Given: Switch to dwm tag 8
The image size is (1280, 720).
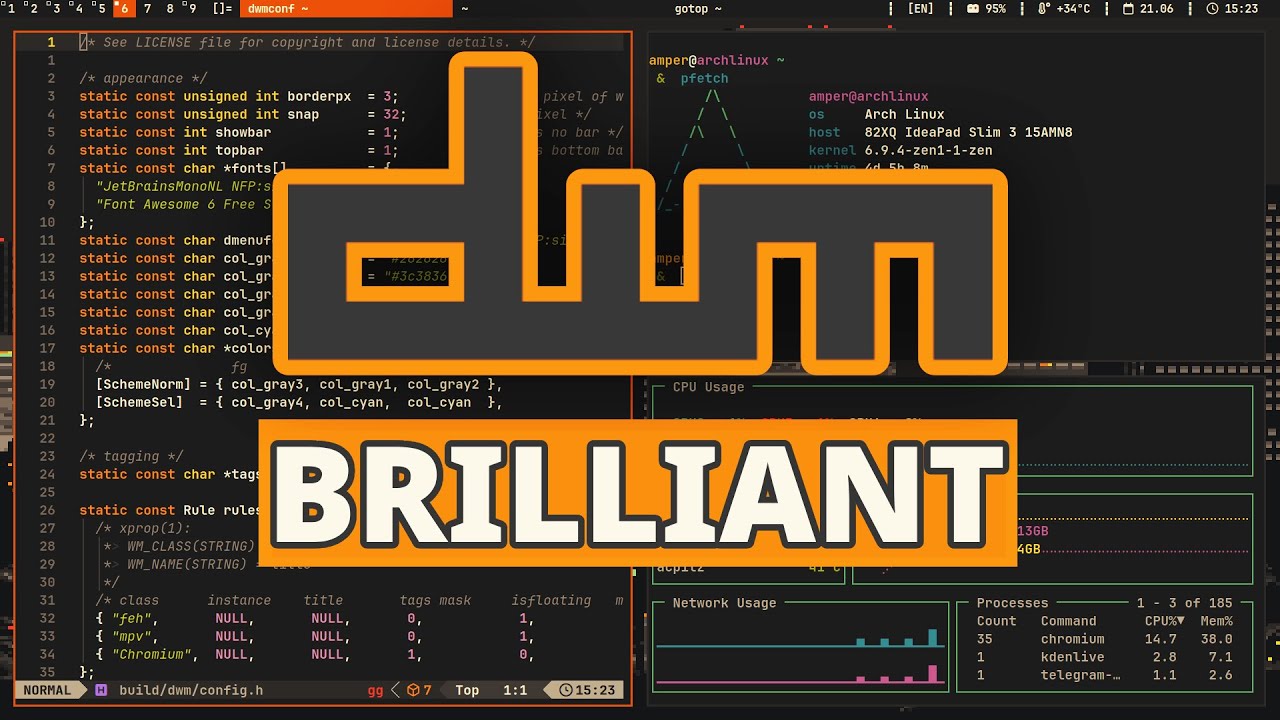Looking at the screenshot, I should [169, 8].
